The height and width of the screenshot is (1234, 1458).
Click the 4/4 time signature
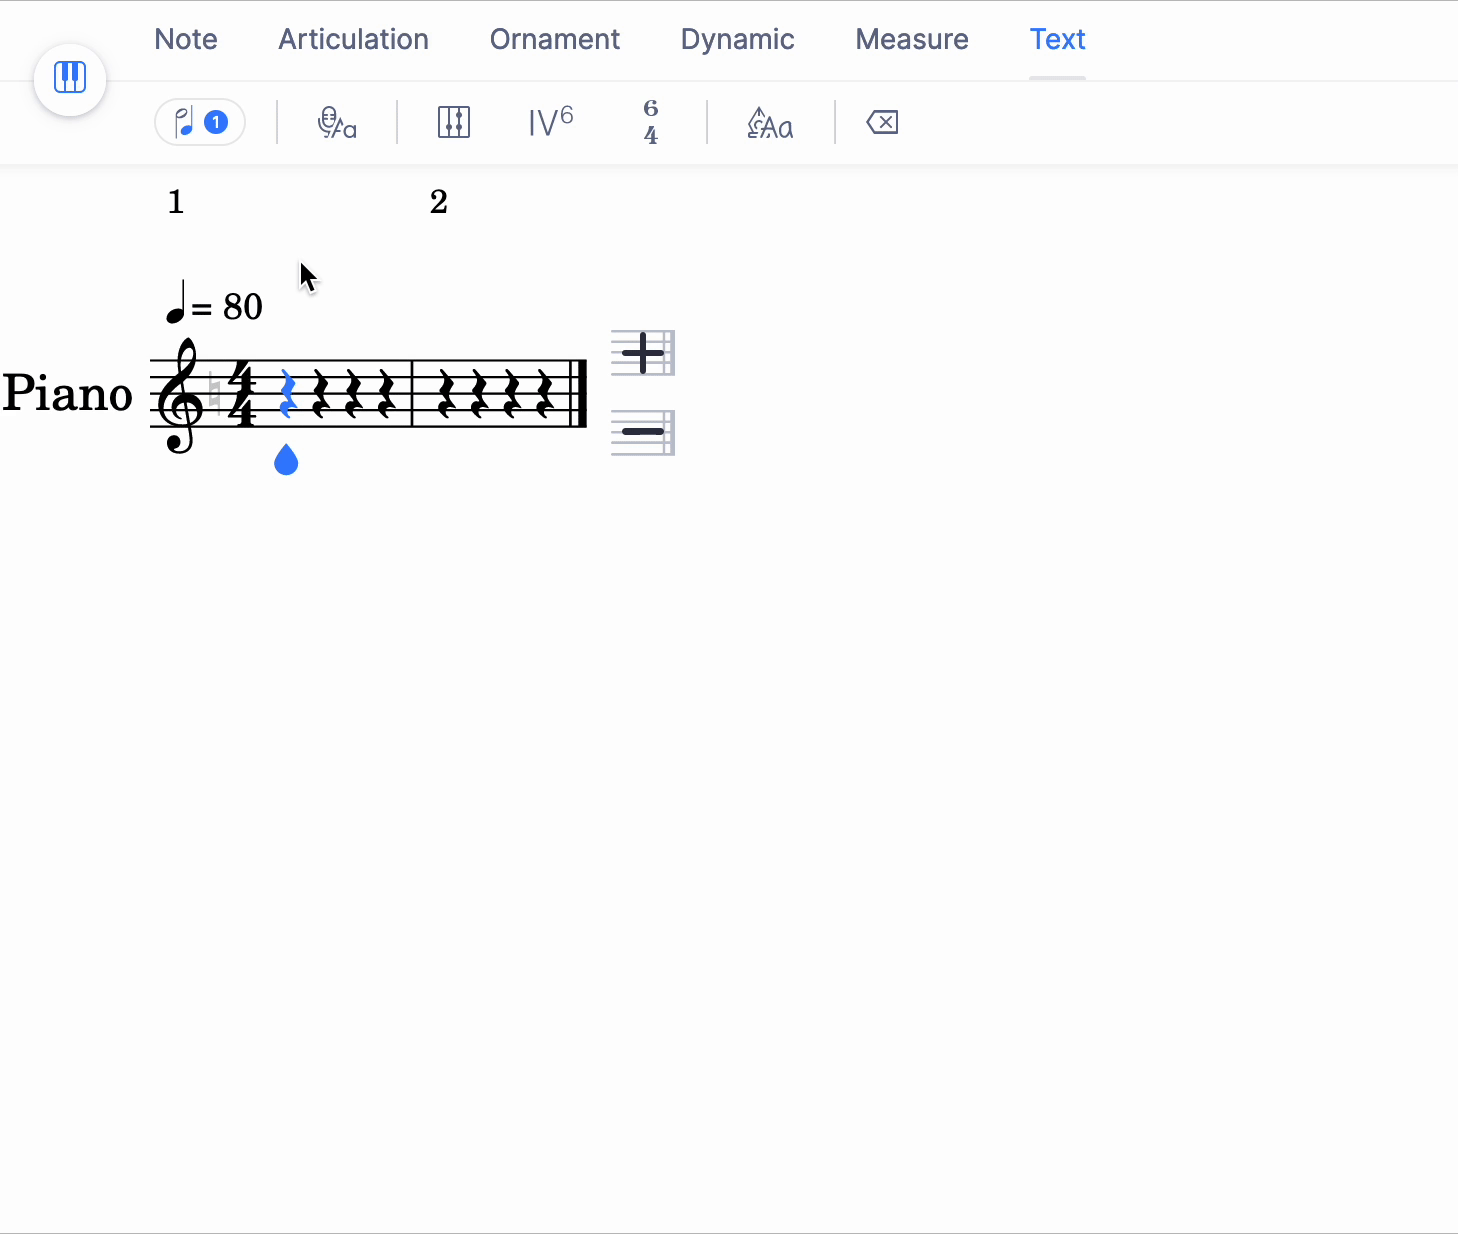click(243, 394)
